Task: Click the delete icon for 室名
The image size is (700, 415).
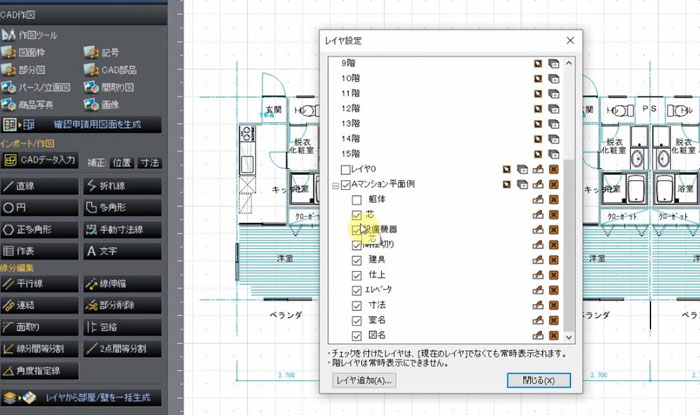Action: 554,320
